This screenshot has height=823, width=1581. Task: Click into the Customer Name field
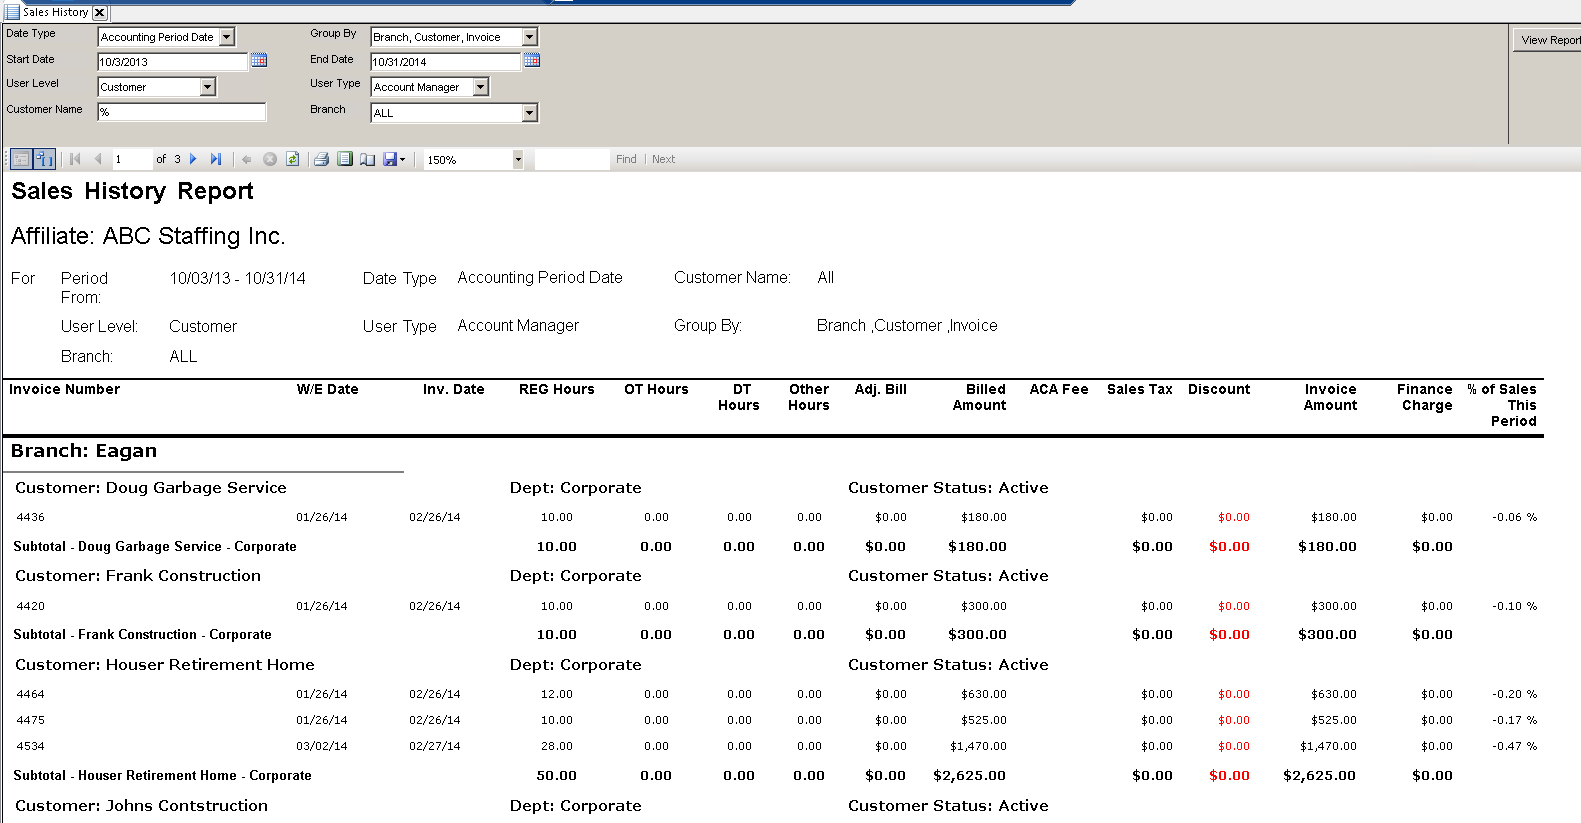pos(182,112)
